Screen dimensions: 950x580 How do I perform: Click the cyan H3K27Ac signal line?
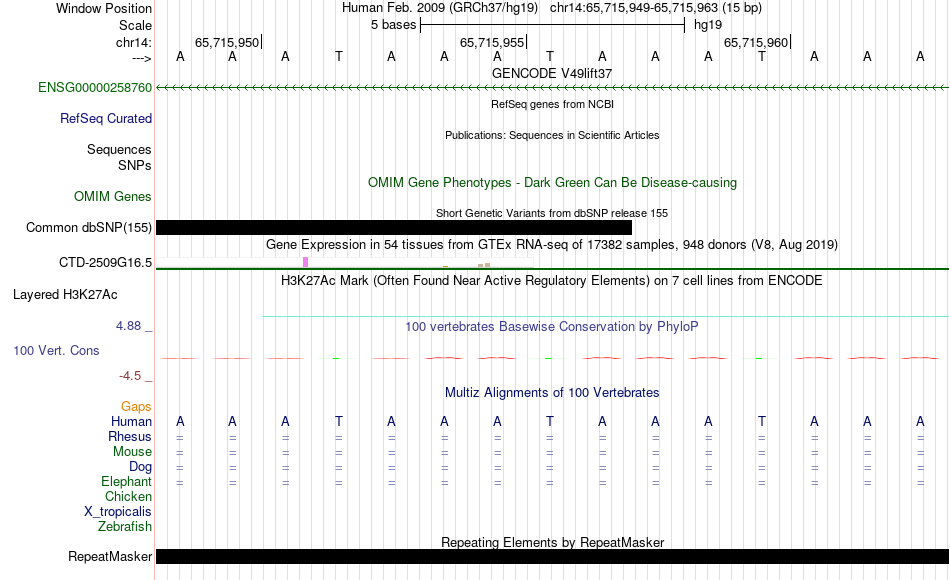pyautogui.click(x=605, y=316)
